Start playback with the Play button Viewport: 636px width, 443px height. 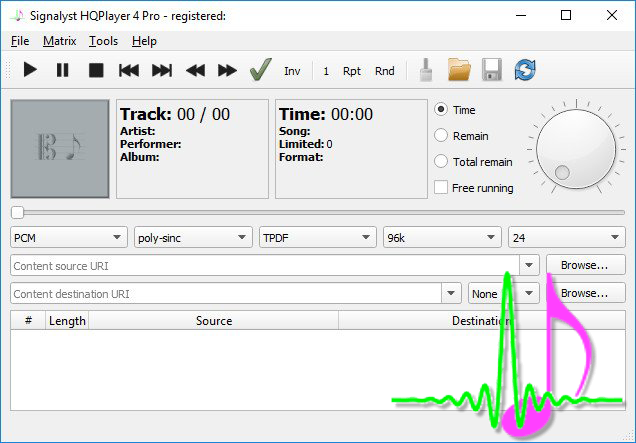30,70
